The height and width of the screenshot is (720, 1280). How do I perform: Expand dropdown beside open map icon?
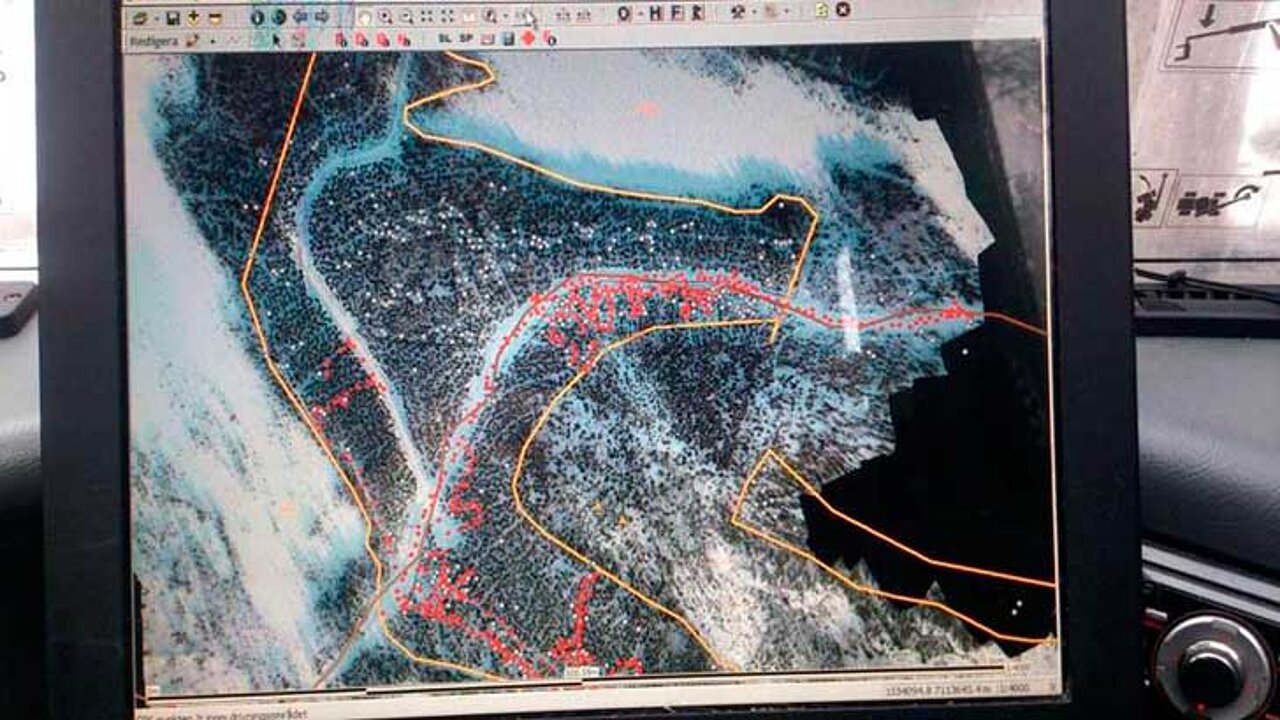(156, 18)
